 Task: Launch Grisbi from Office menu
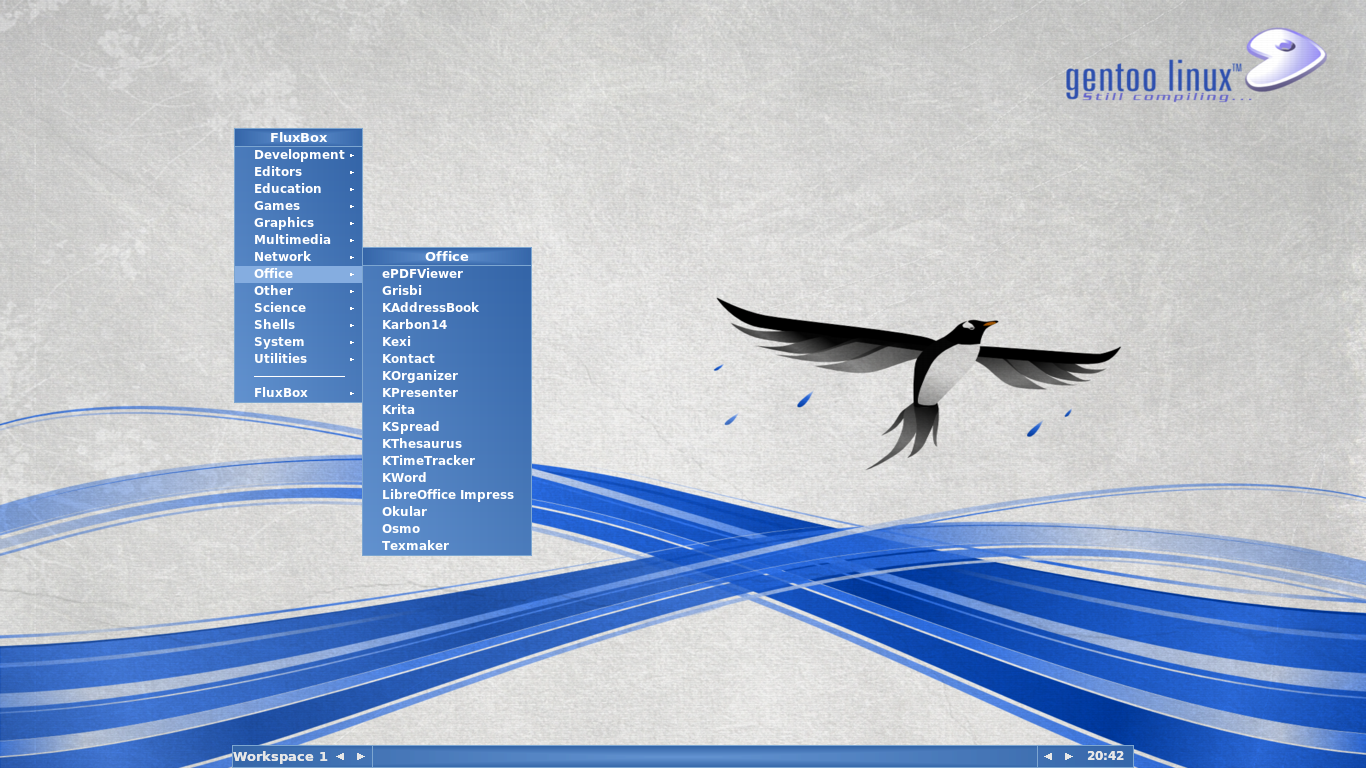(446, 291)
